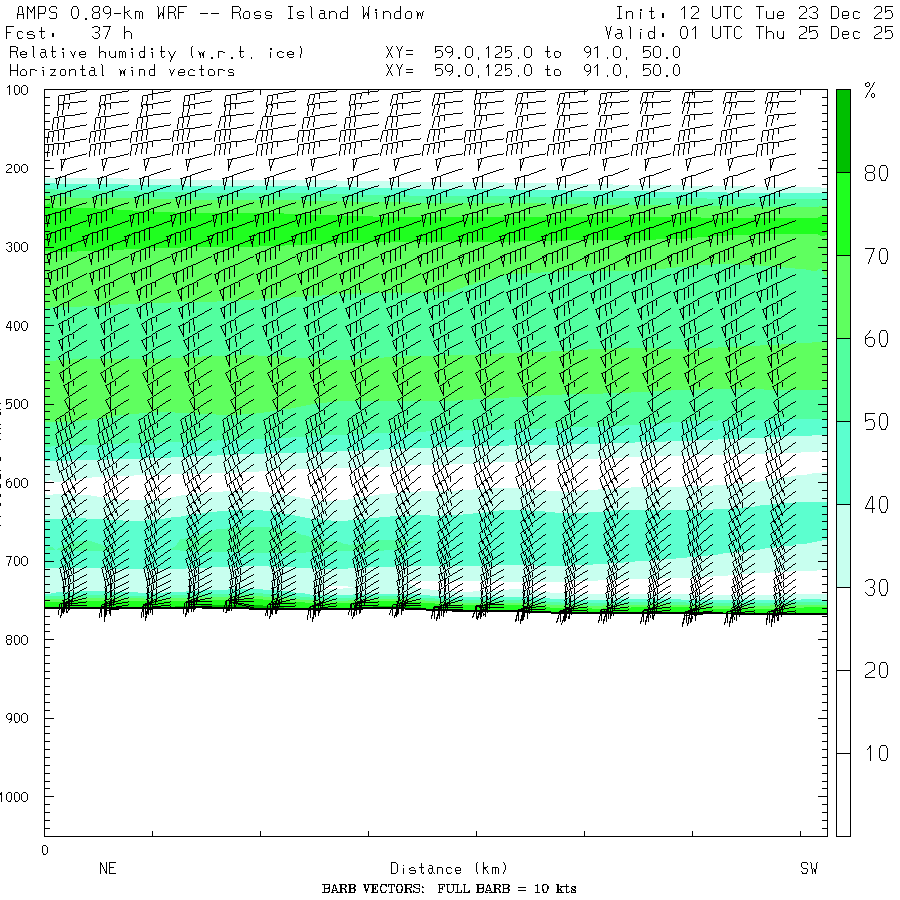Viewport: 900px width, 900px height.
Task: Click the 'Horizontal wind vectors' label
Action: (122, 71)
